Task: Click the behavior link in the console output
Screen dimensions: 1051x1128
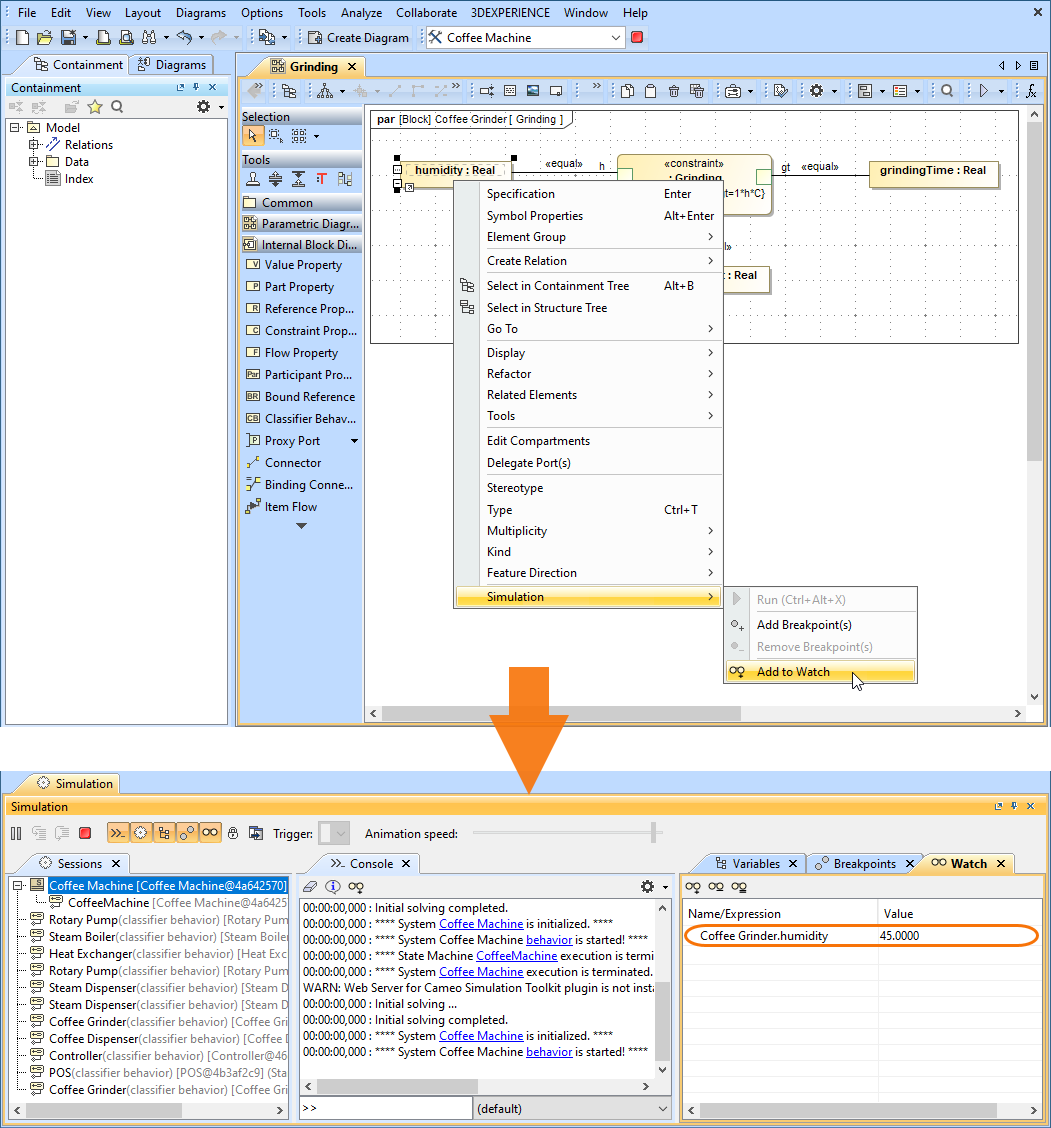Action: [549, 940]
